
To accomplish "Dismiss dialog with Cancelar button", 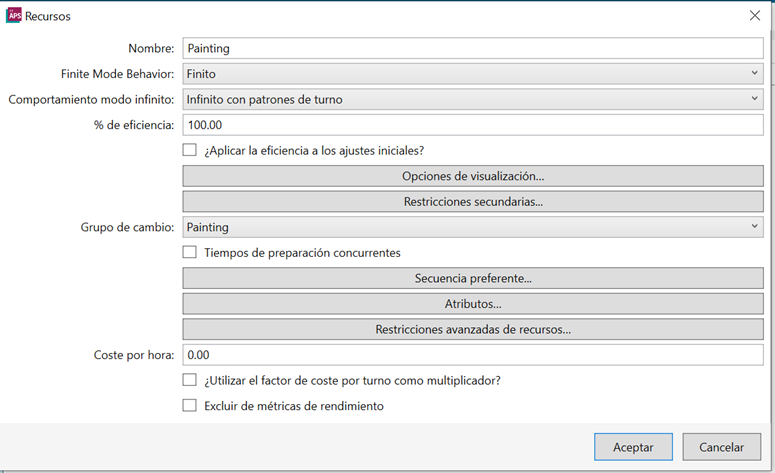I will pyautogui.click(x=722, y=447).
